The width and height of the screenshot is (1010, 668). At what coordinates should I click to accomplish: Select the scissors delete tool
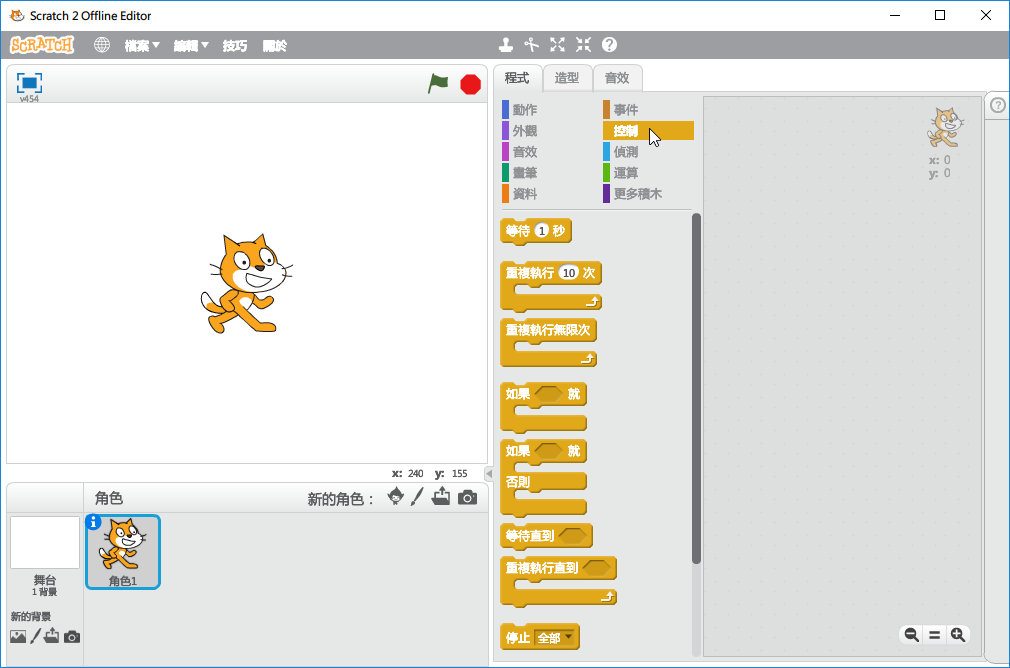(531, 44)
